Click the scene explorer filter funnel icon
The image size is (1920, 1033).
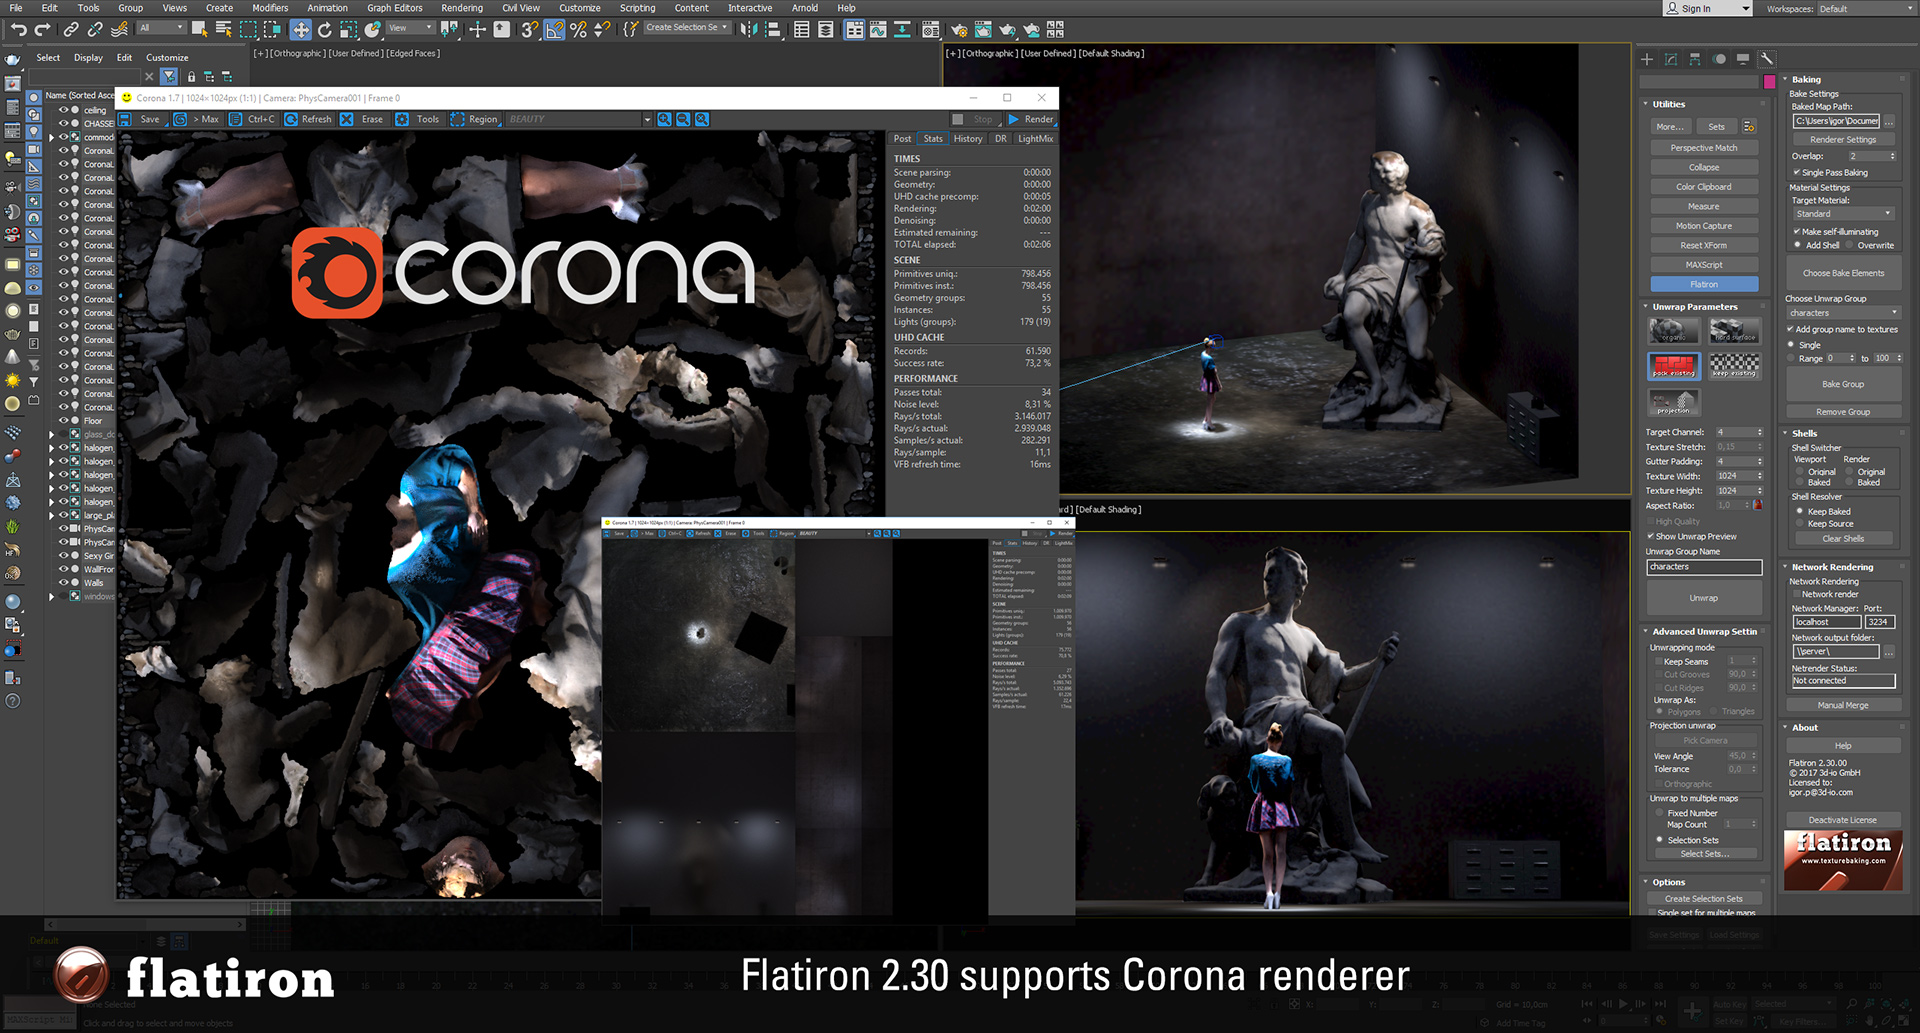coord(169,76)
